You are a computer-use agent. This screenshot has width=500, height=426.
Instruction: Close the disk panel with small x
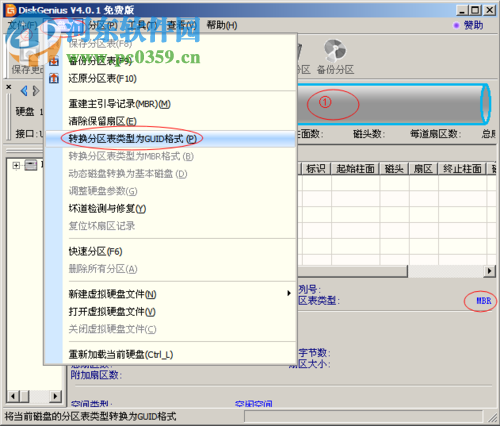9,87
